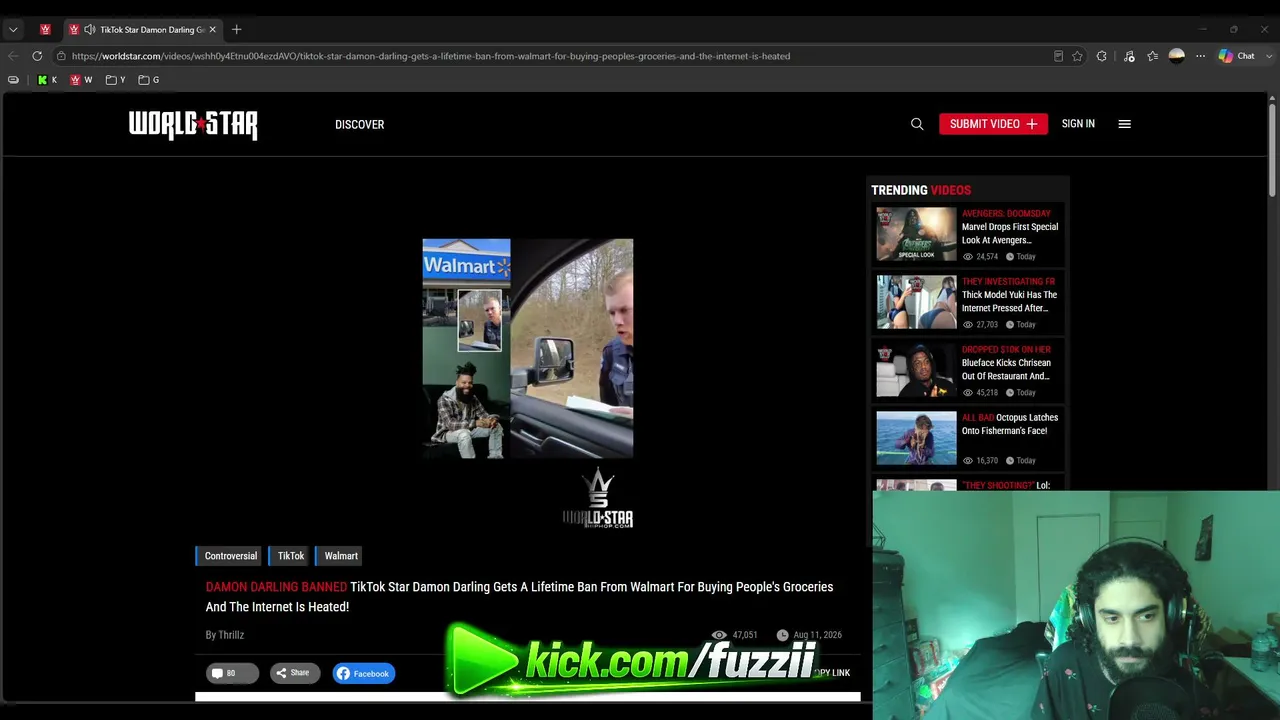The width and height of the screenshot is (1280, 720).
Task: Select the Walmart tag
Action: (x=340, y=556)
